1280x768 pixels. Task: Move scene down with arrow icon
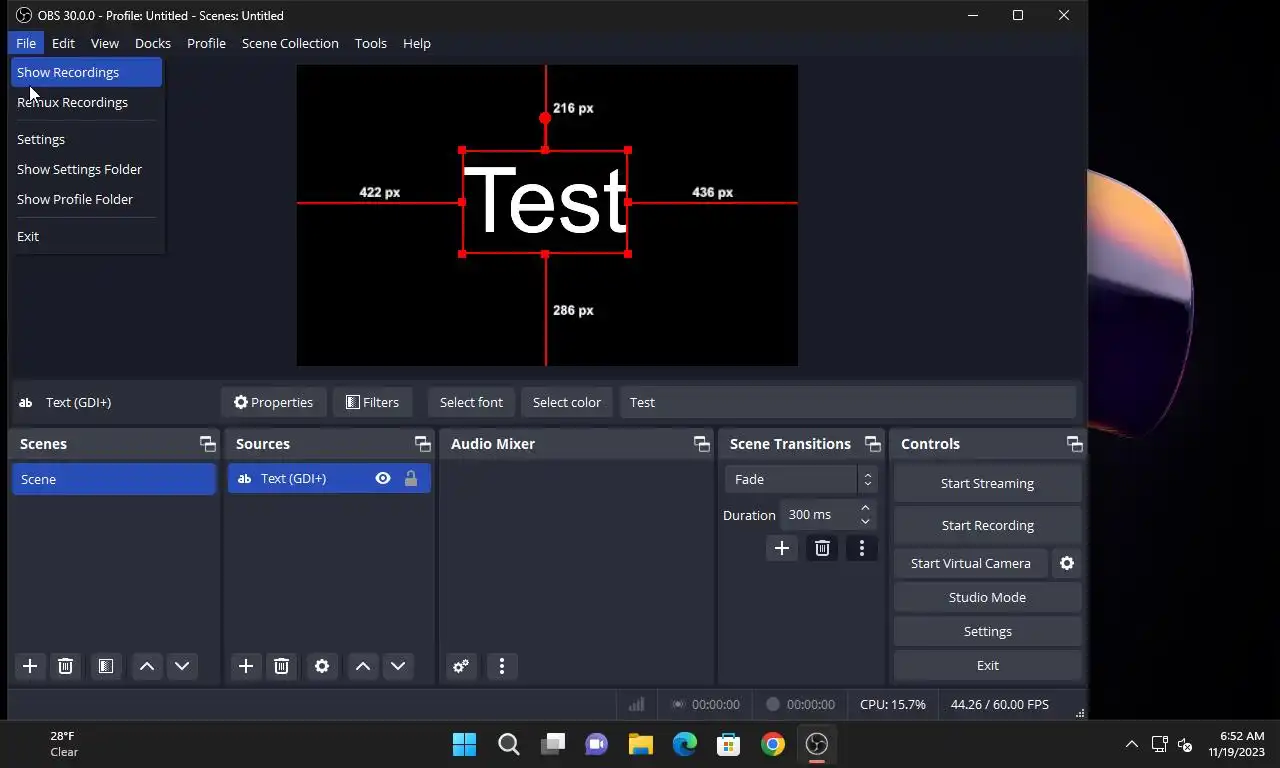(x=182, y=666)
